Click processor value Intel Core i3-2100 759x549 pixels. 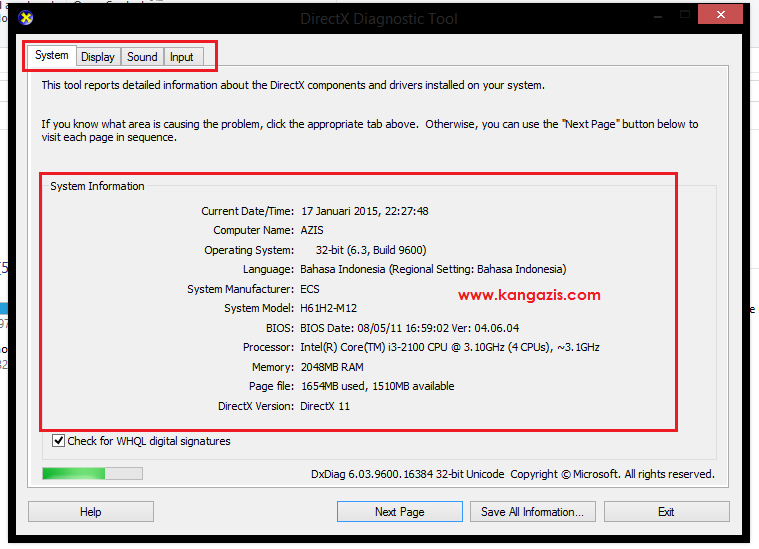[x=450, y=348]
